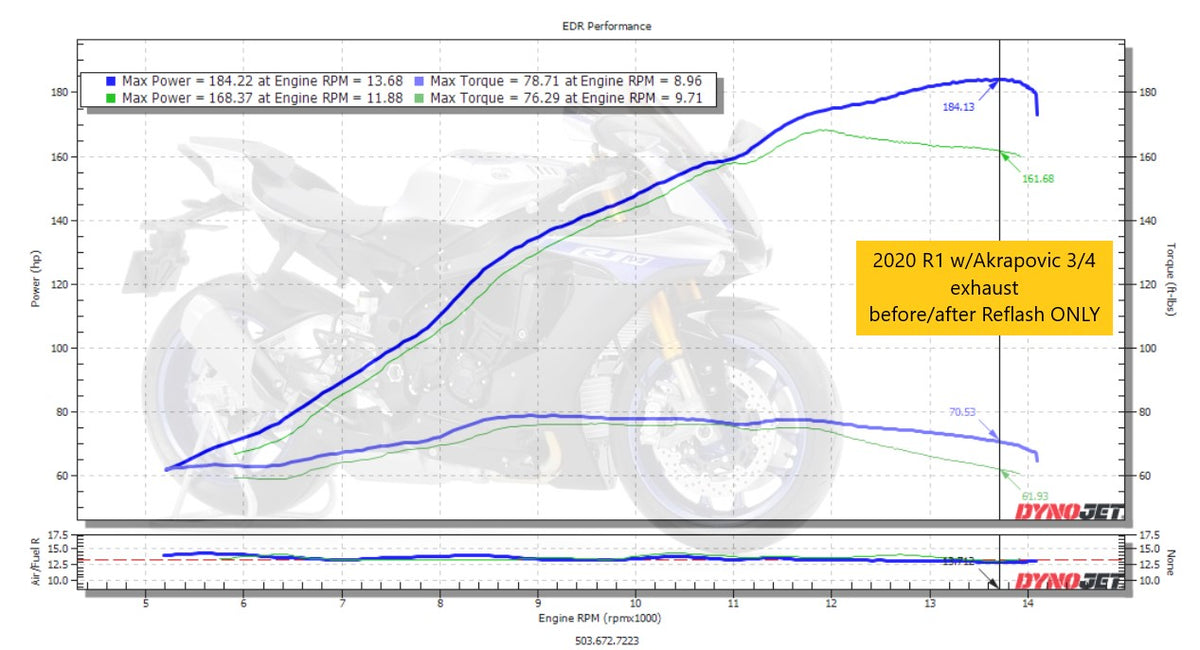Image resolution: width=1200 pixels, height=650 pixels.
Task: Click the 100 tick on the Torque (ft-lbs) axis
Action: point(1147,349)
